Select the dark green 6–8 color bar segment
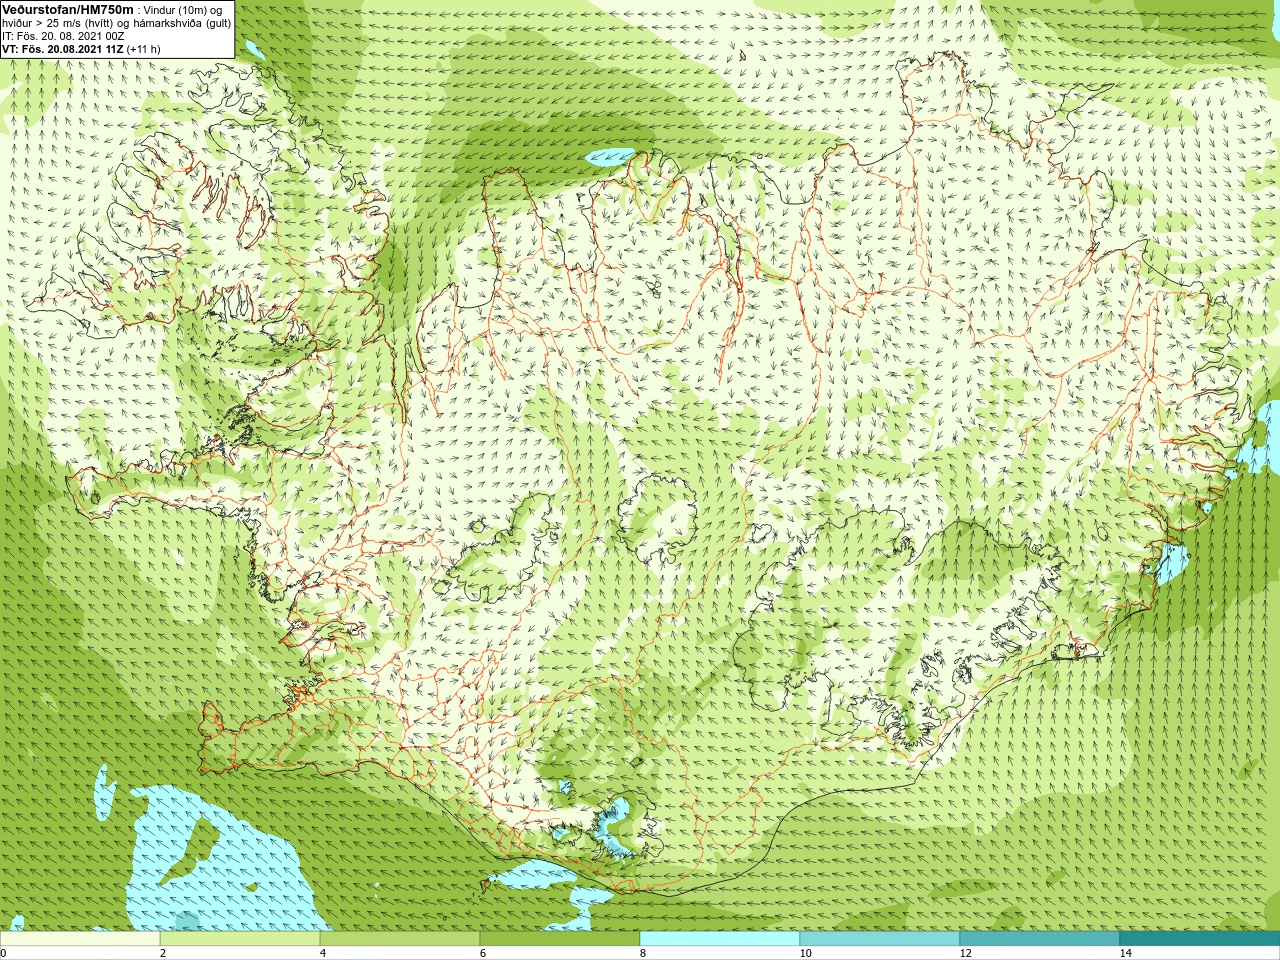 (x=560, y=939)
